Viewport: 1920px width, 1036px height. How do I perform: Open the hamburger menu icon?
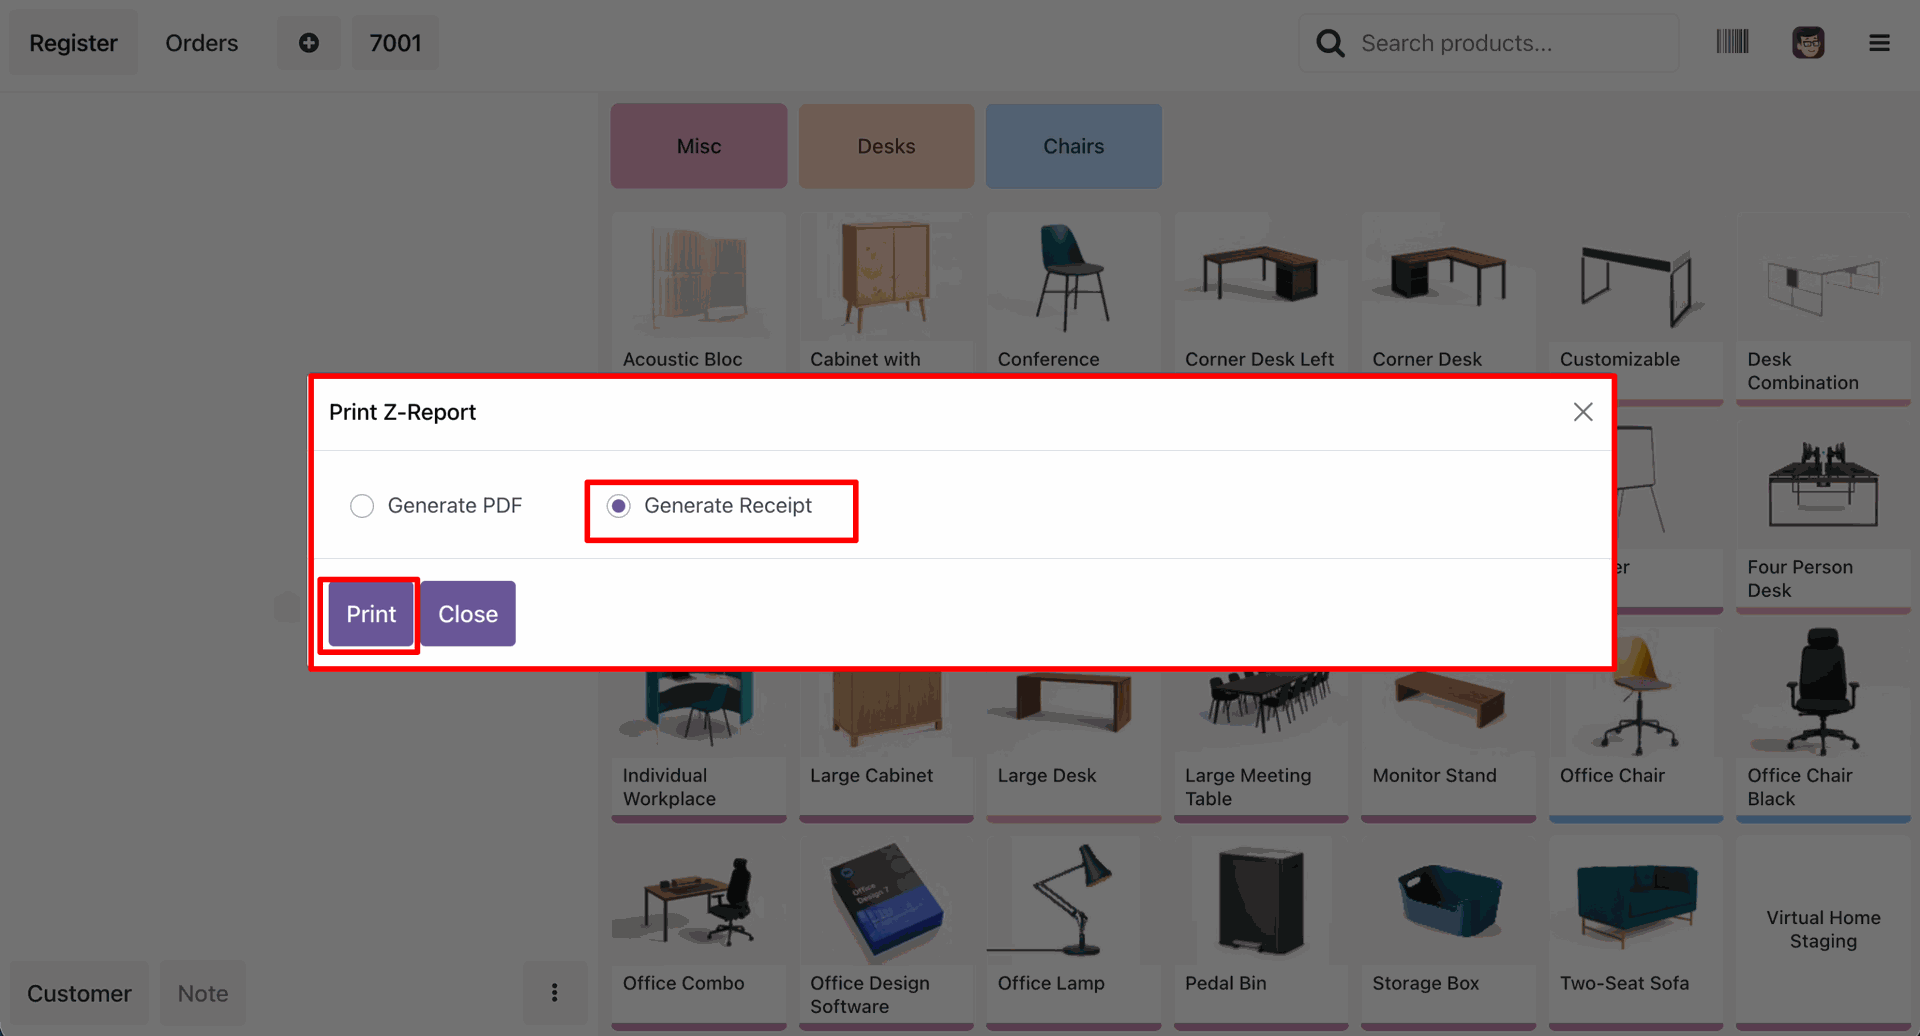(x=1879, y=43)
